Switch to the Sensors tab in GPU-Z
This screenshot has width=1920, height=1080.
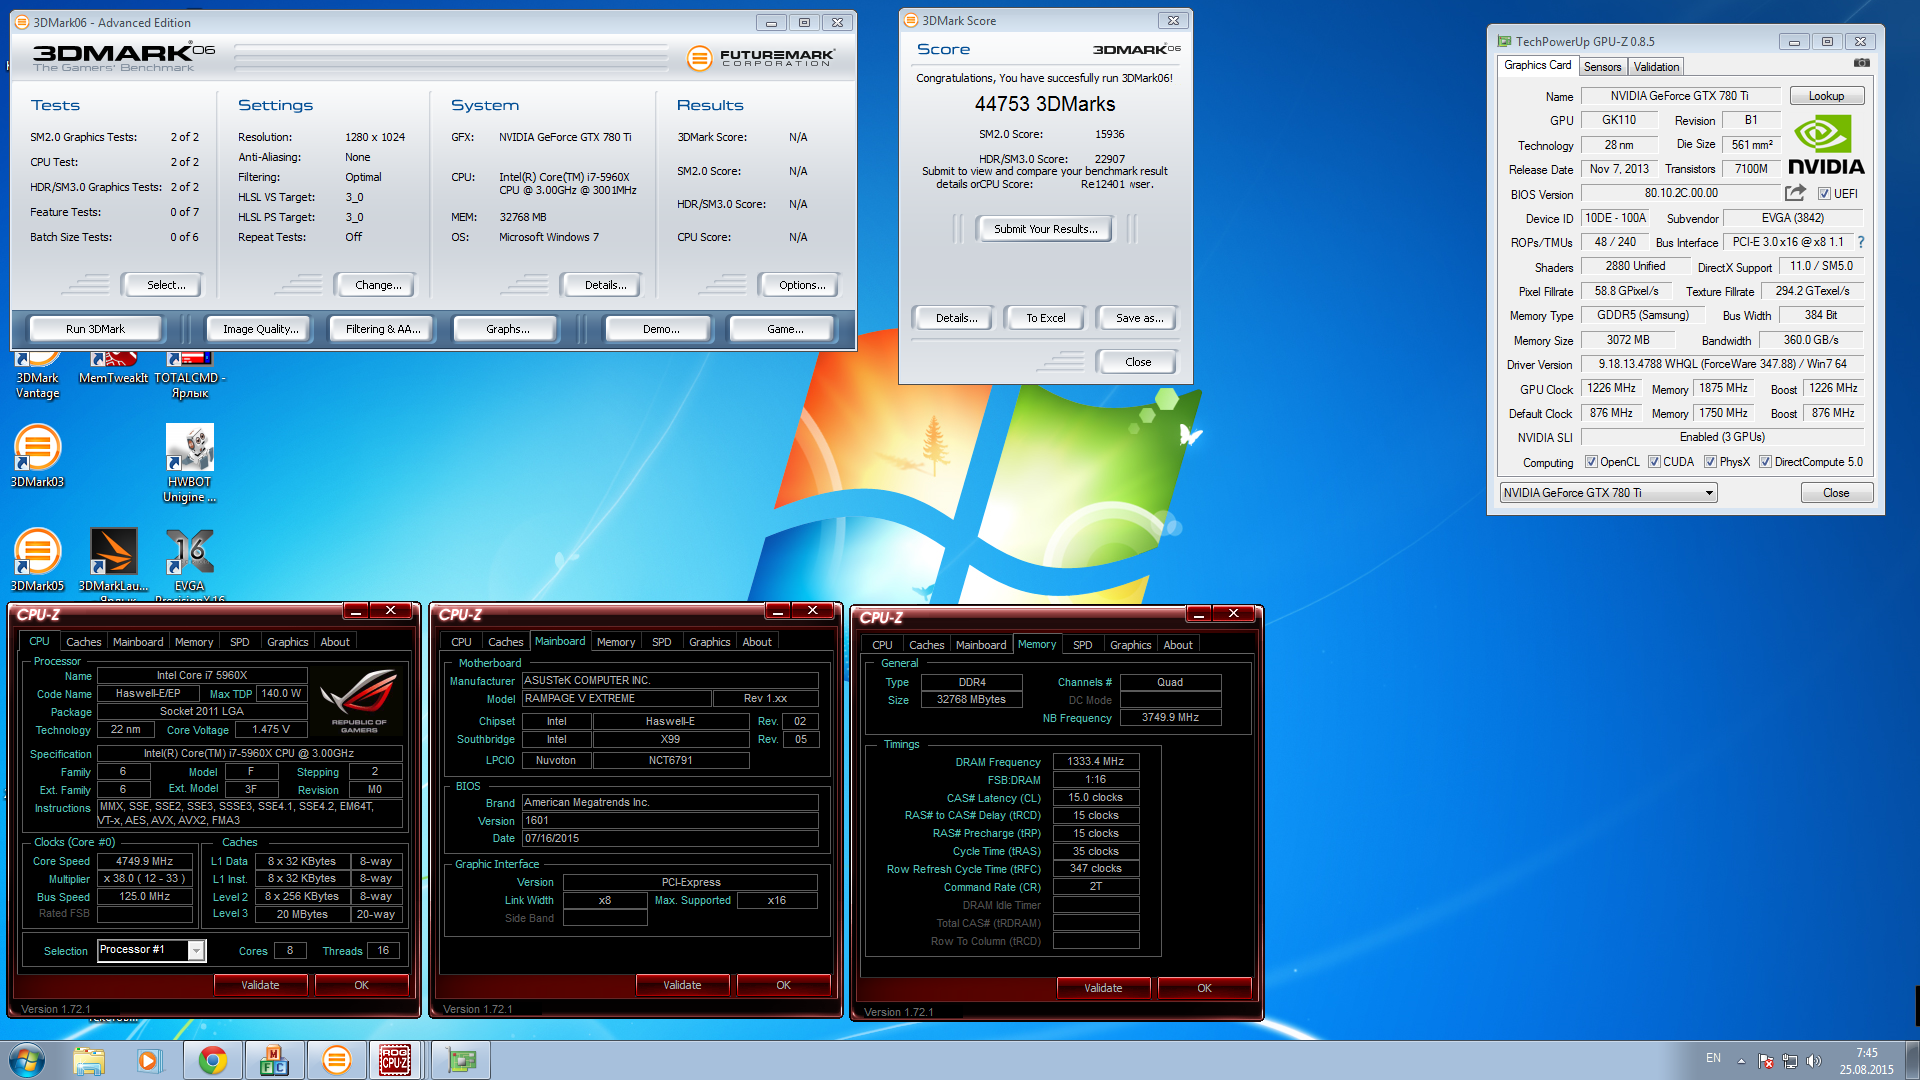coord(1602,67)
